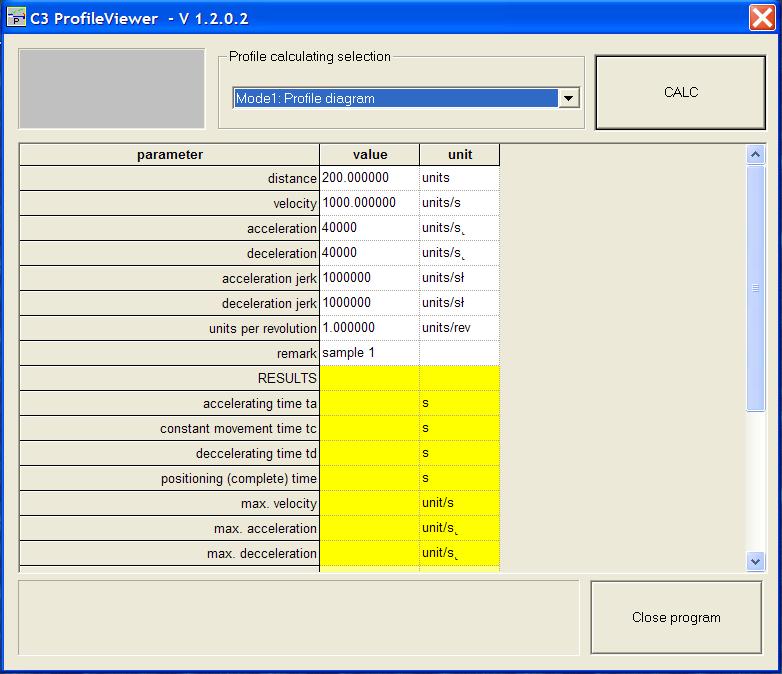782x674 pixels.
Task: Click the velocity row label
Action: pyautogui.click(x=170, y=203)
